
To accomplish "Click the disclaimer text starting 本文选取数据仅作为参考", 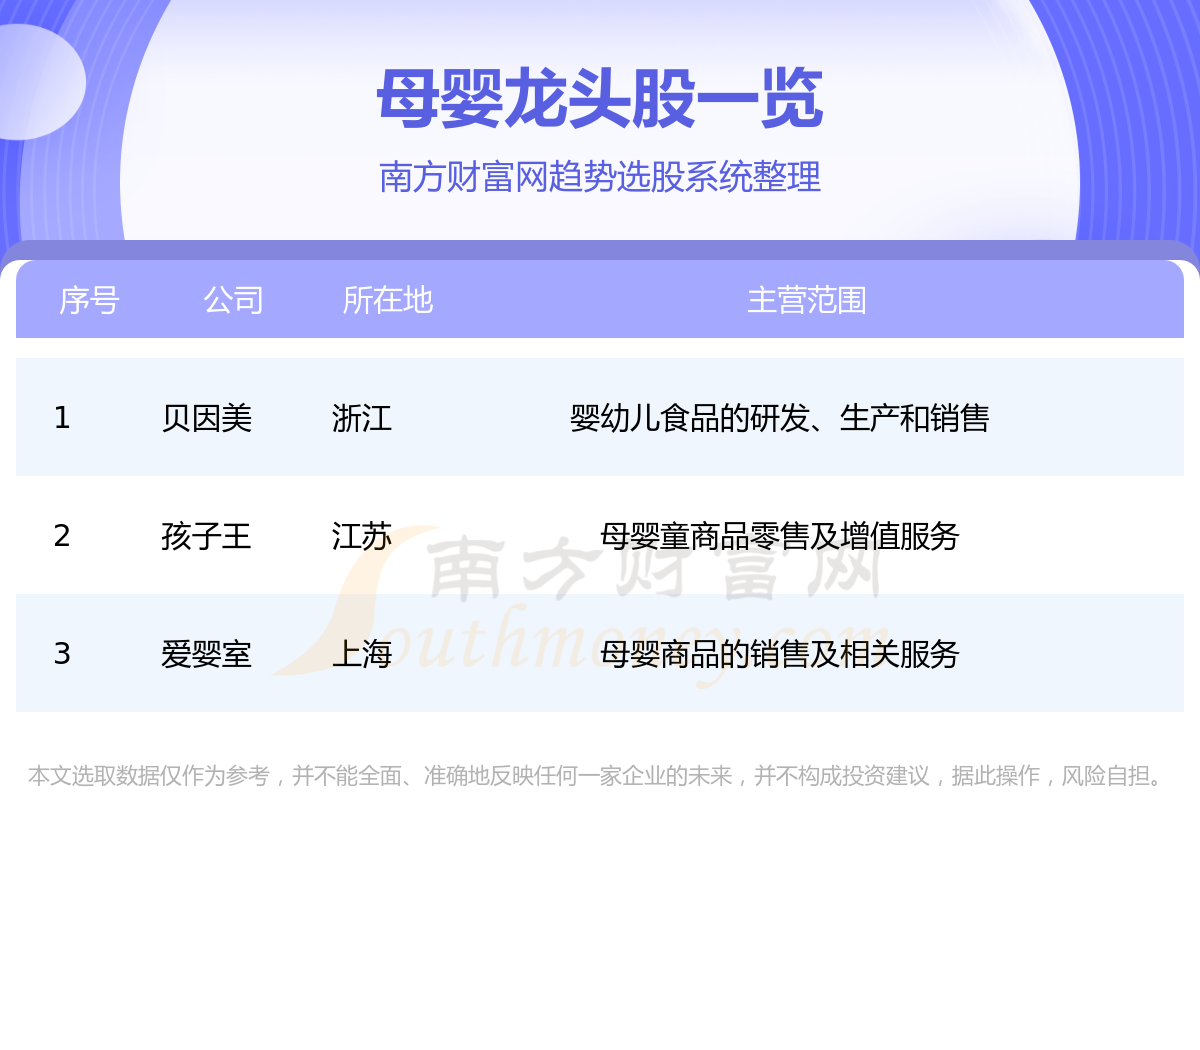I will click(x=598, y=776).
